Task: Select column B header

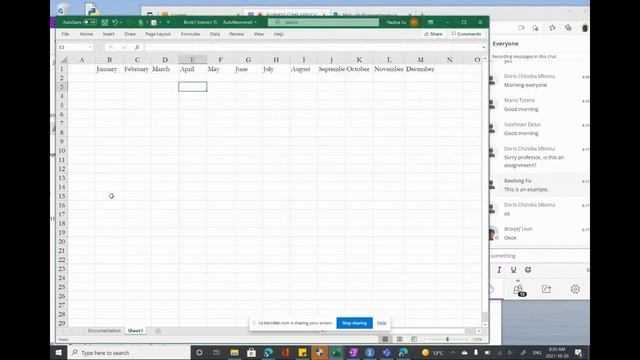Action: click(x=109, y=60)
